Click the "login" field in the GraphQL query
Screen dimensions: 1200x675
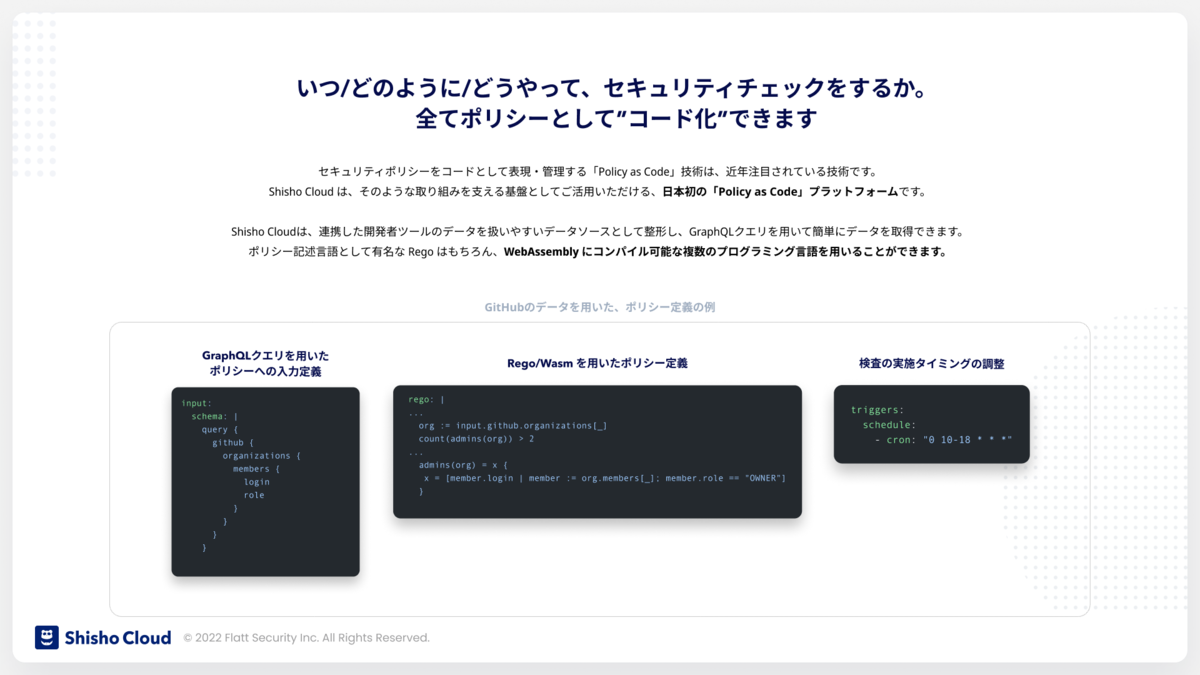[x=257, y=481]
